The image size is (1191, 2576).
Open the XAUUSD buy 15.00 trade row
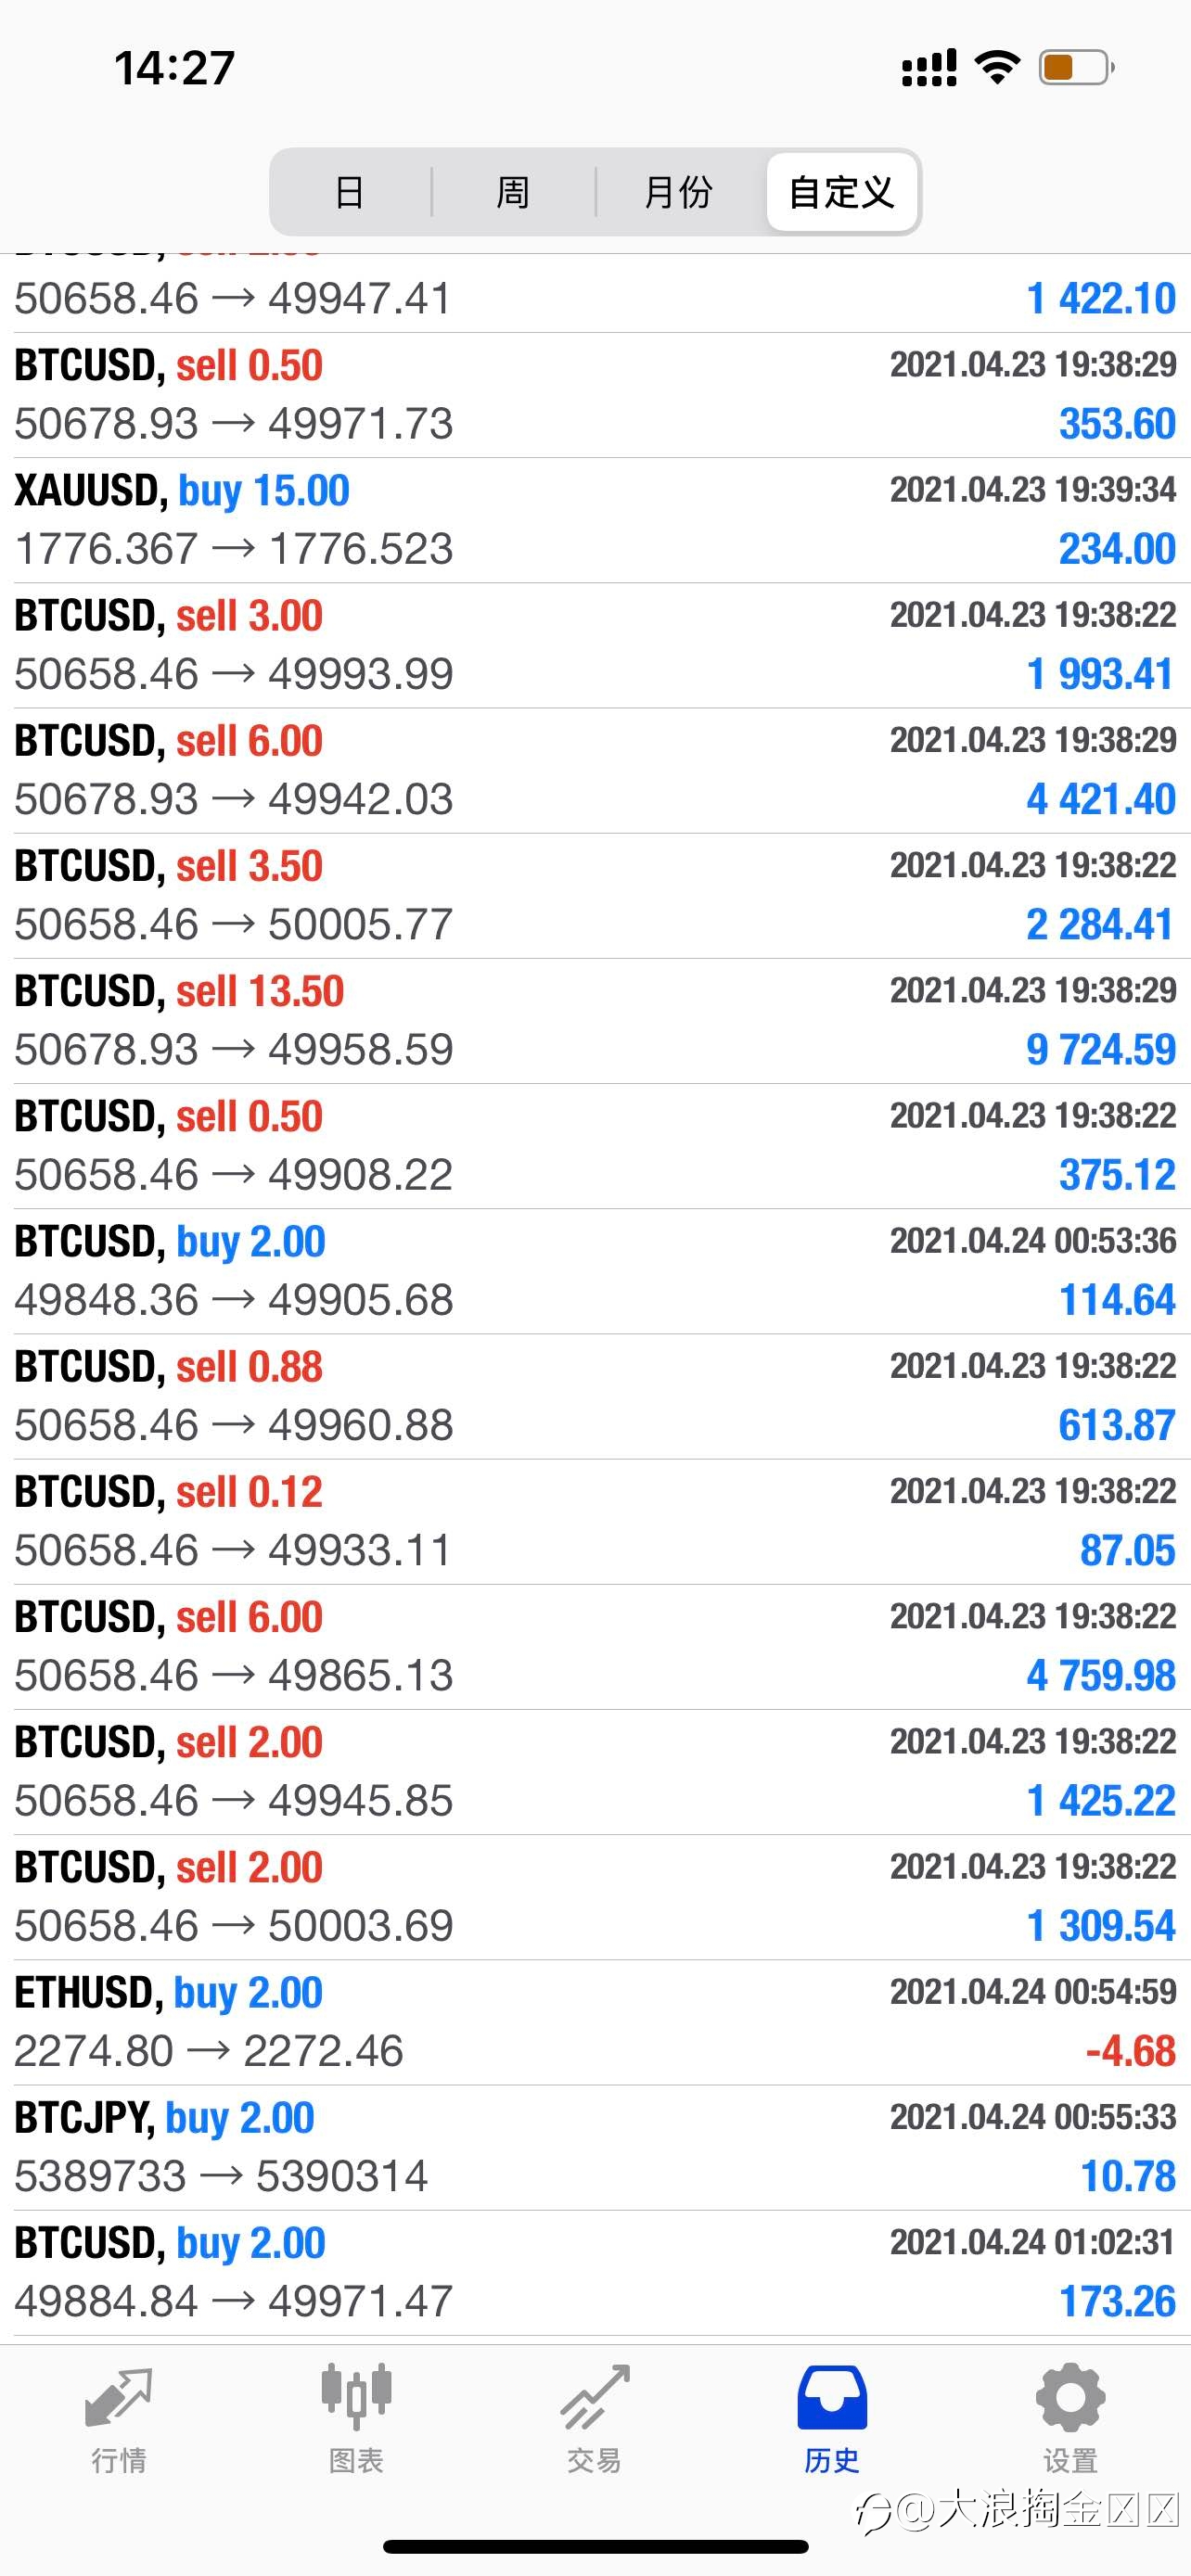[x=595, y=520]
